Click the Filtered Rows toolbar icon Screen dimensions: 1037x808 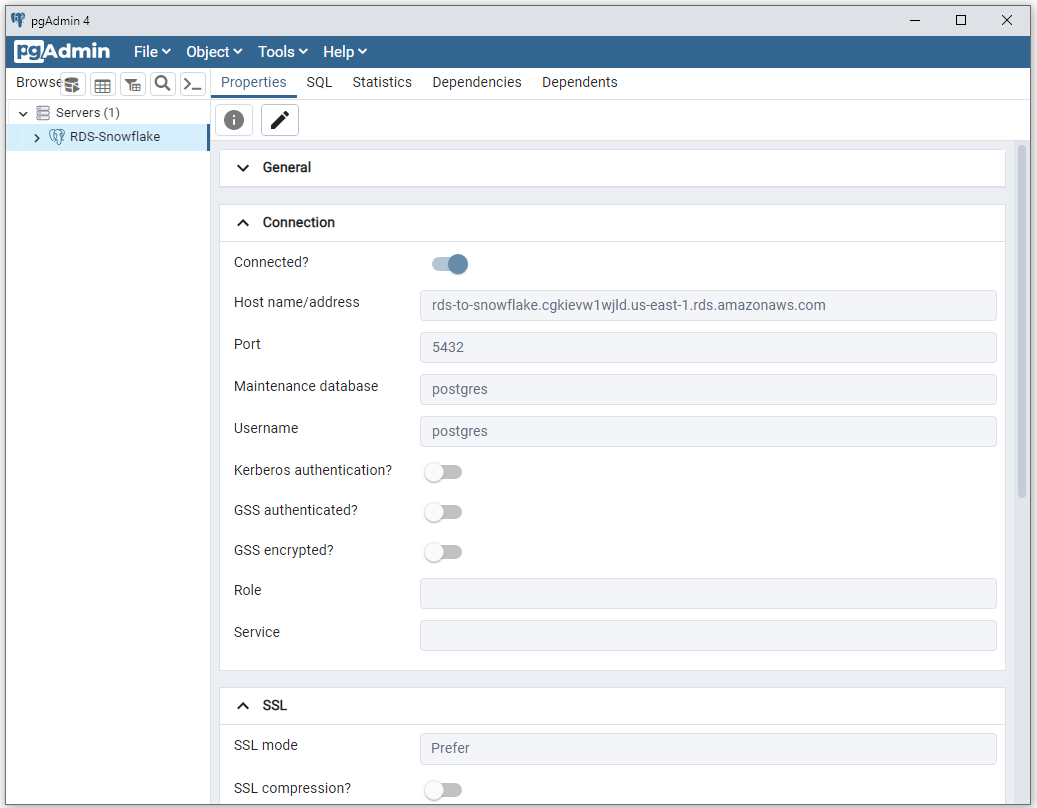(x=133, y=84)
